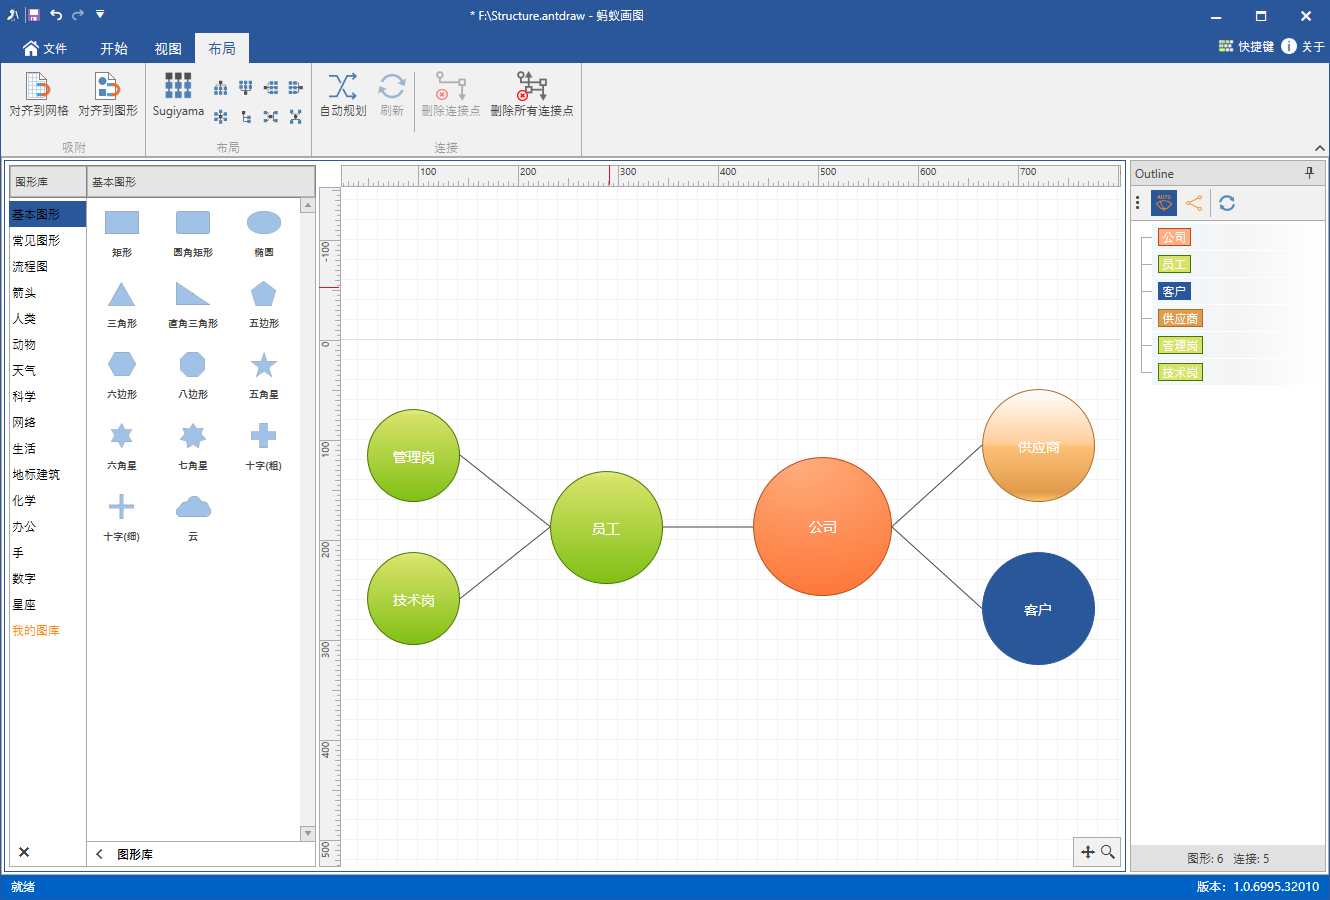
Task: Apply the radial star layout icon
Action: click(221, 117)
